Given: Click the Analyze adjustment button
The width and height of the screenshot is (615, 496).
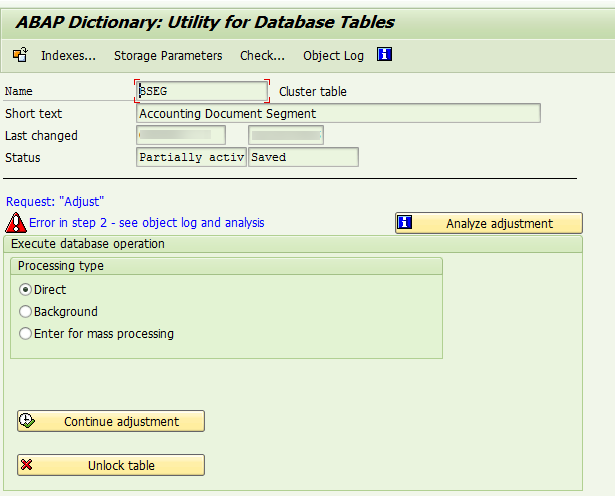Looking at the screenshot, I should tap(489, 223).
